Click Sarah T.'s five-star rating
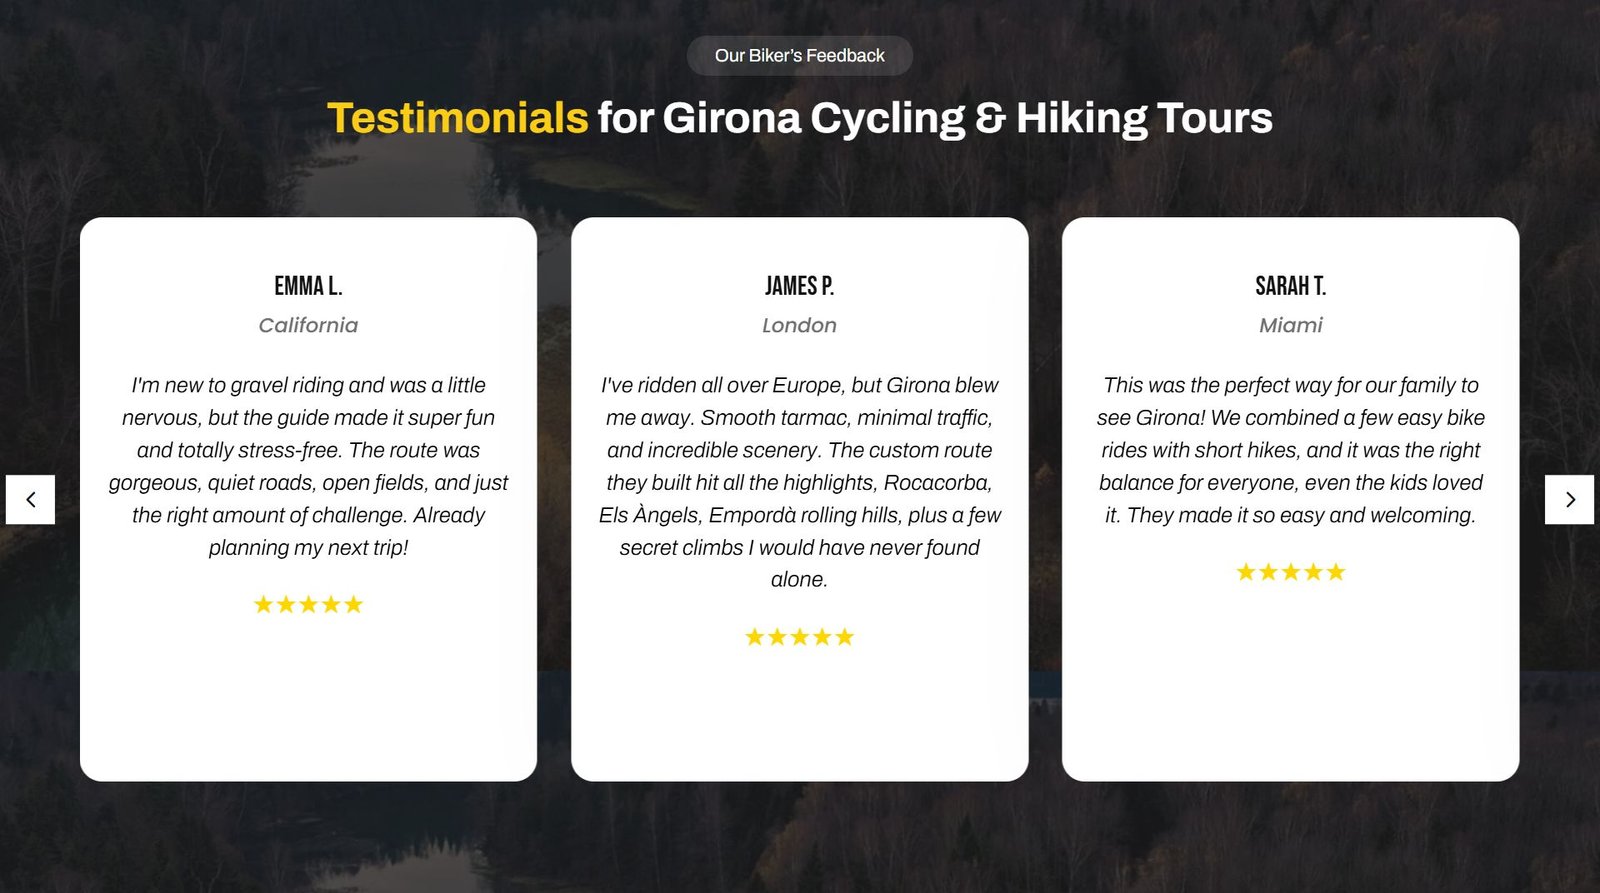Image resolution: width=1600 pixels, height=893 pixels. [x=1291, y=572]
